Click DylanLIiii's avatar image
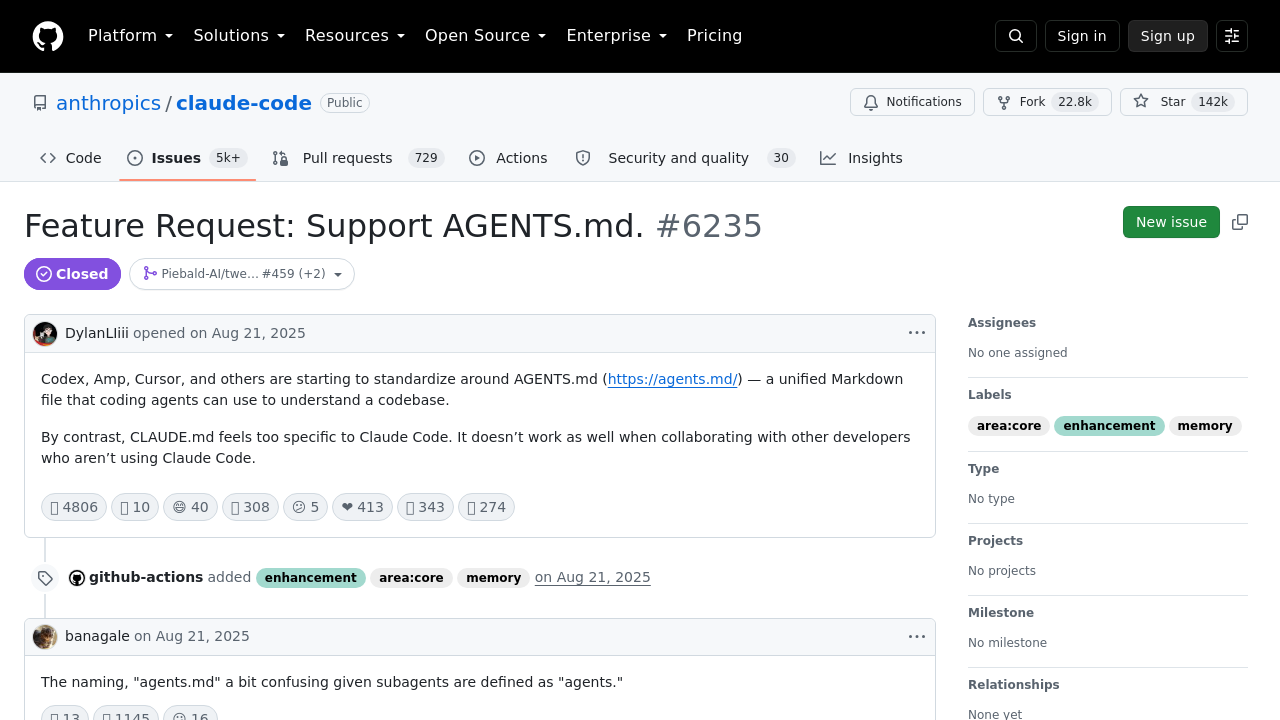Viewport: 1280px width, 720px height. coord(45,334)
